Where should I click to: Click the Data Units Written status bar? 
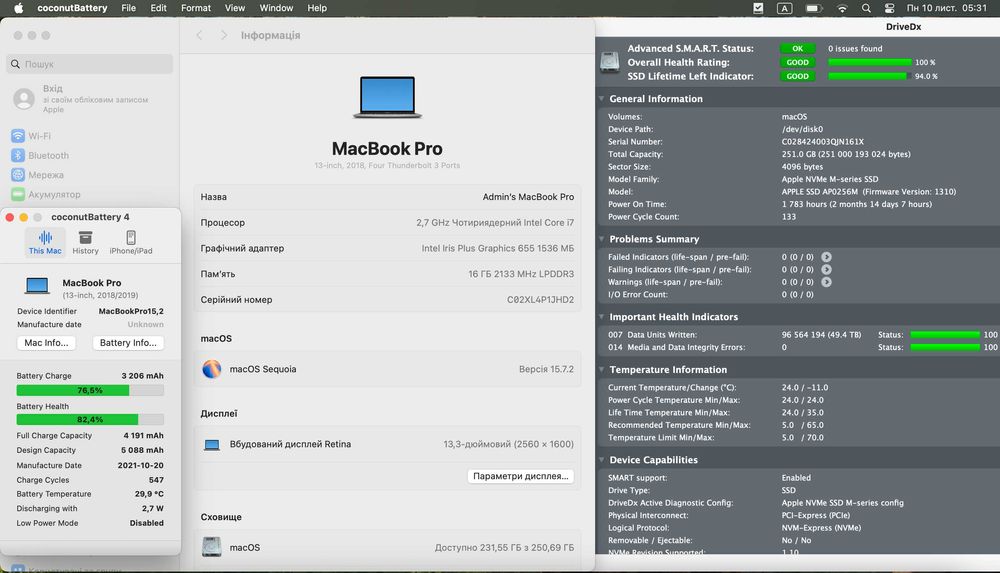pyautogui.click(x=945, y=335)
